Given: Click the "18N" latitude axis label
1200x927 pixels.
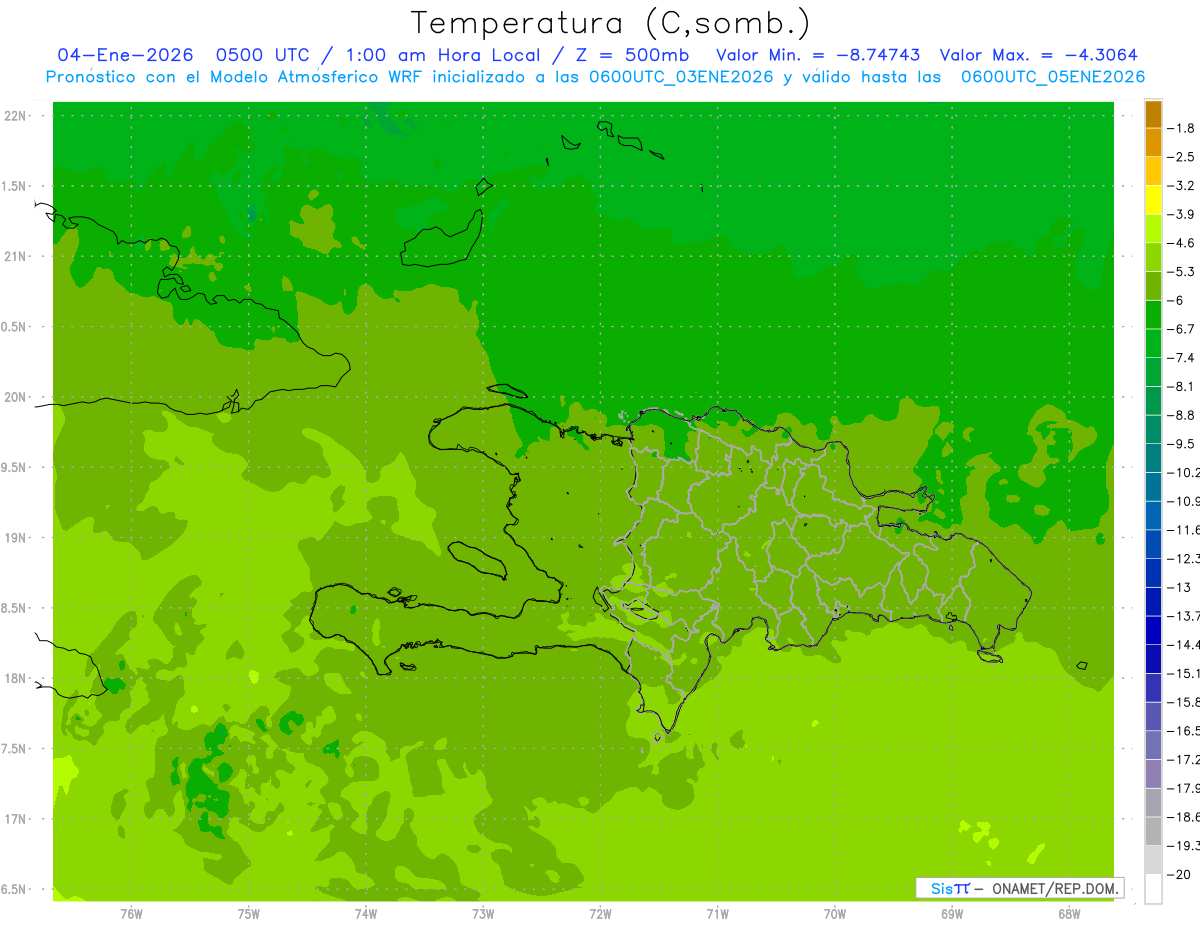Looking at the screenshot, I should coord(16,678).
